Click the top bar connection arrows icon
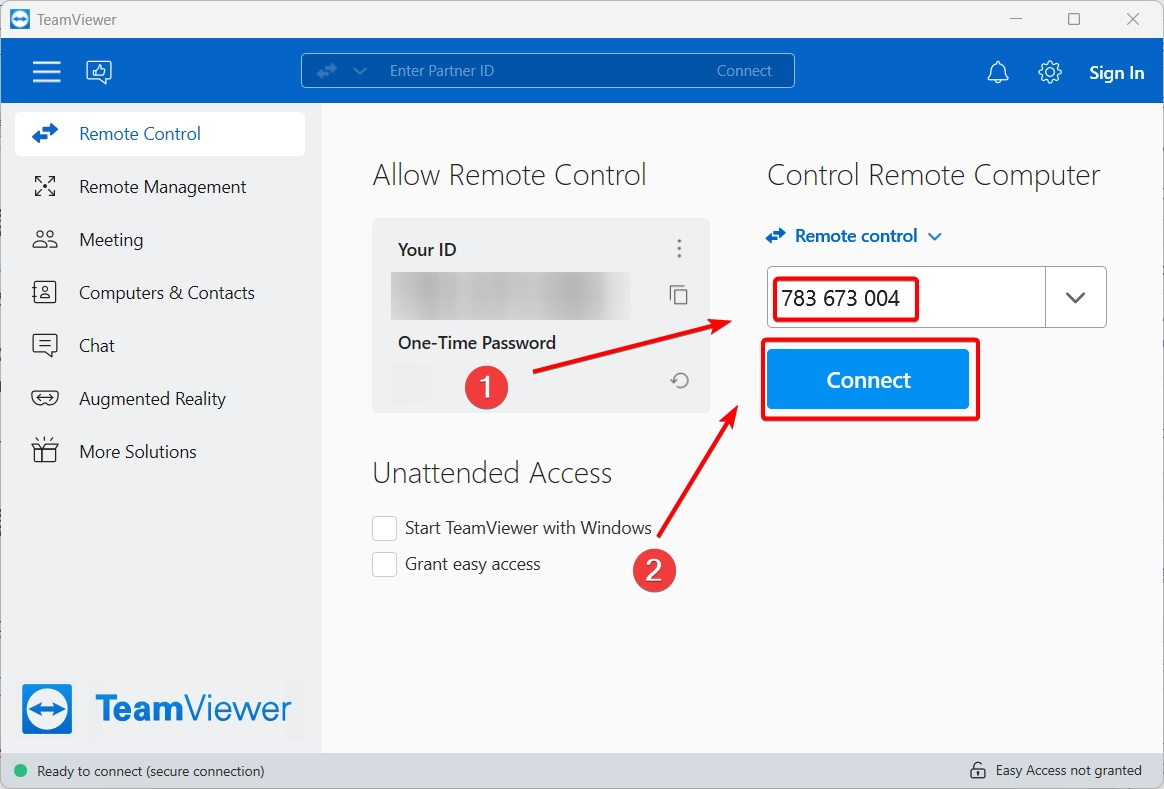The width and height of the screenshot is (1164, 789). pos(327,71)
